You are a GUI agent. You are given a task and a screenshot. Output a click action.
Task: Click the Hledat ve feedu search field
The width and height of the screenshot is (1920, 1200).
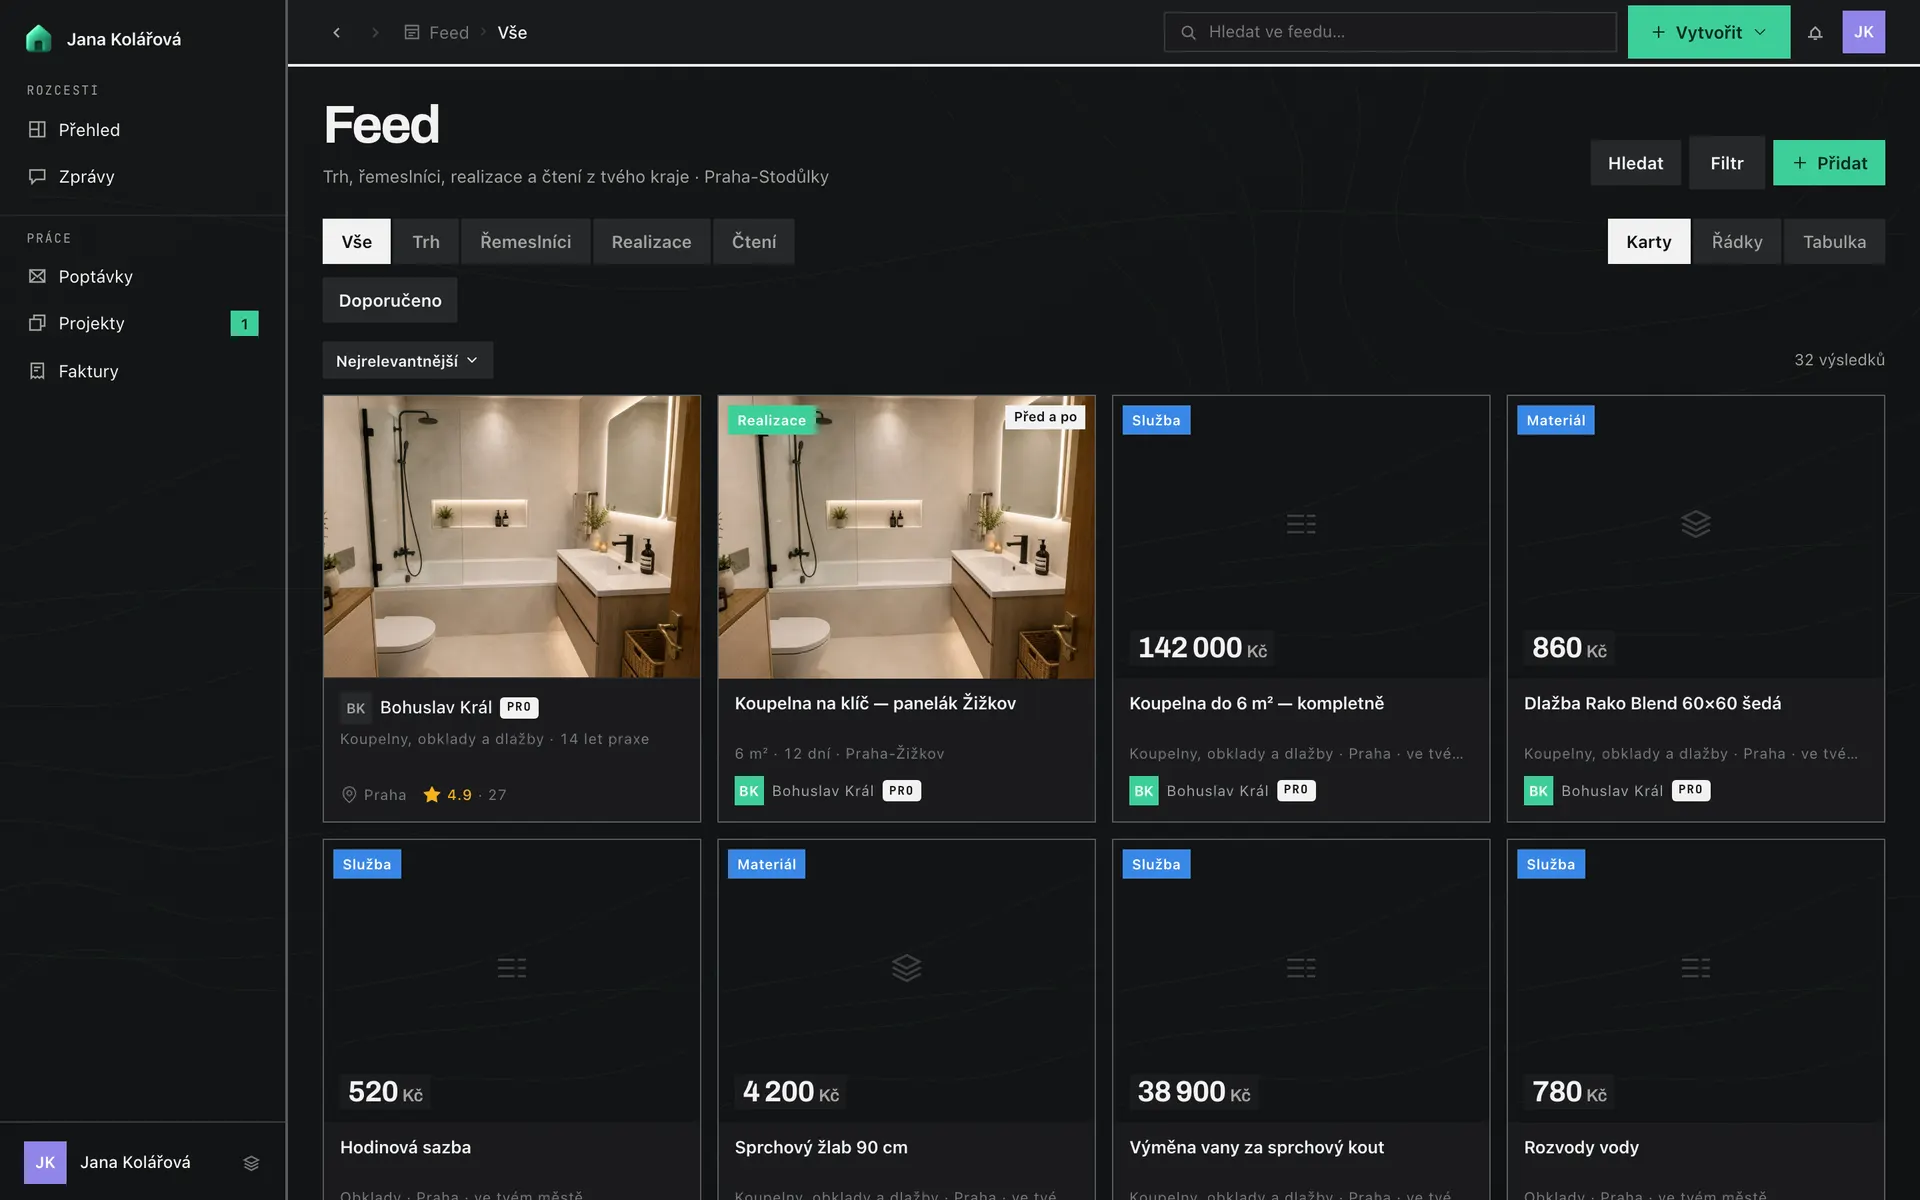[1390, 32]
